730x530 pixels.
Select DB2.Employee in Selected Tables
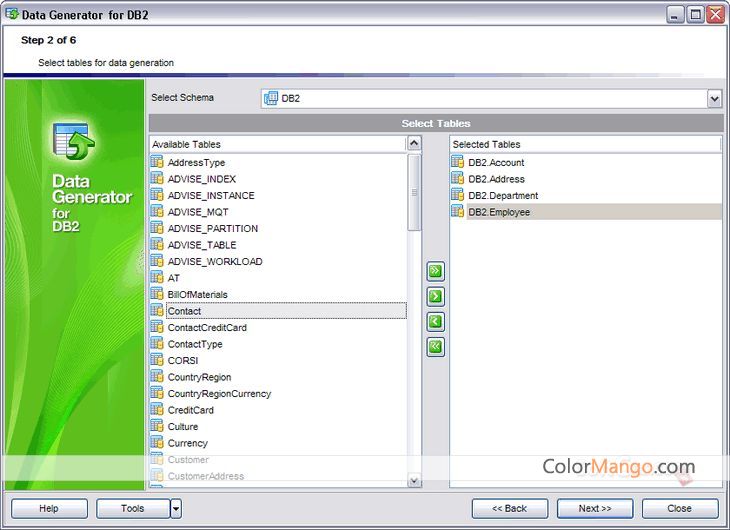click(x=499, y=212)
